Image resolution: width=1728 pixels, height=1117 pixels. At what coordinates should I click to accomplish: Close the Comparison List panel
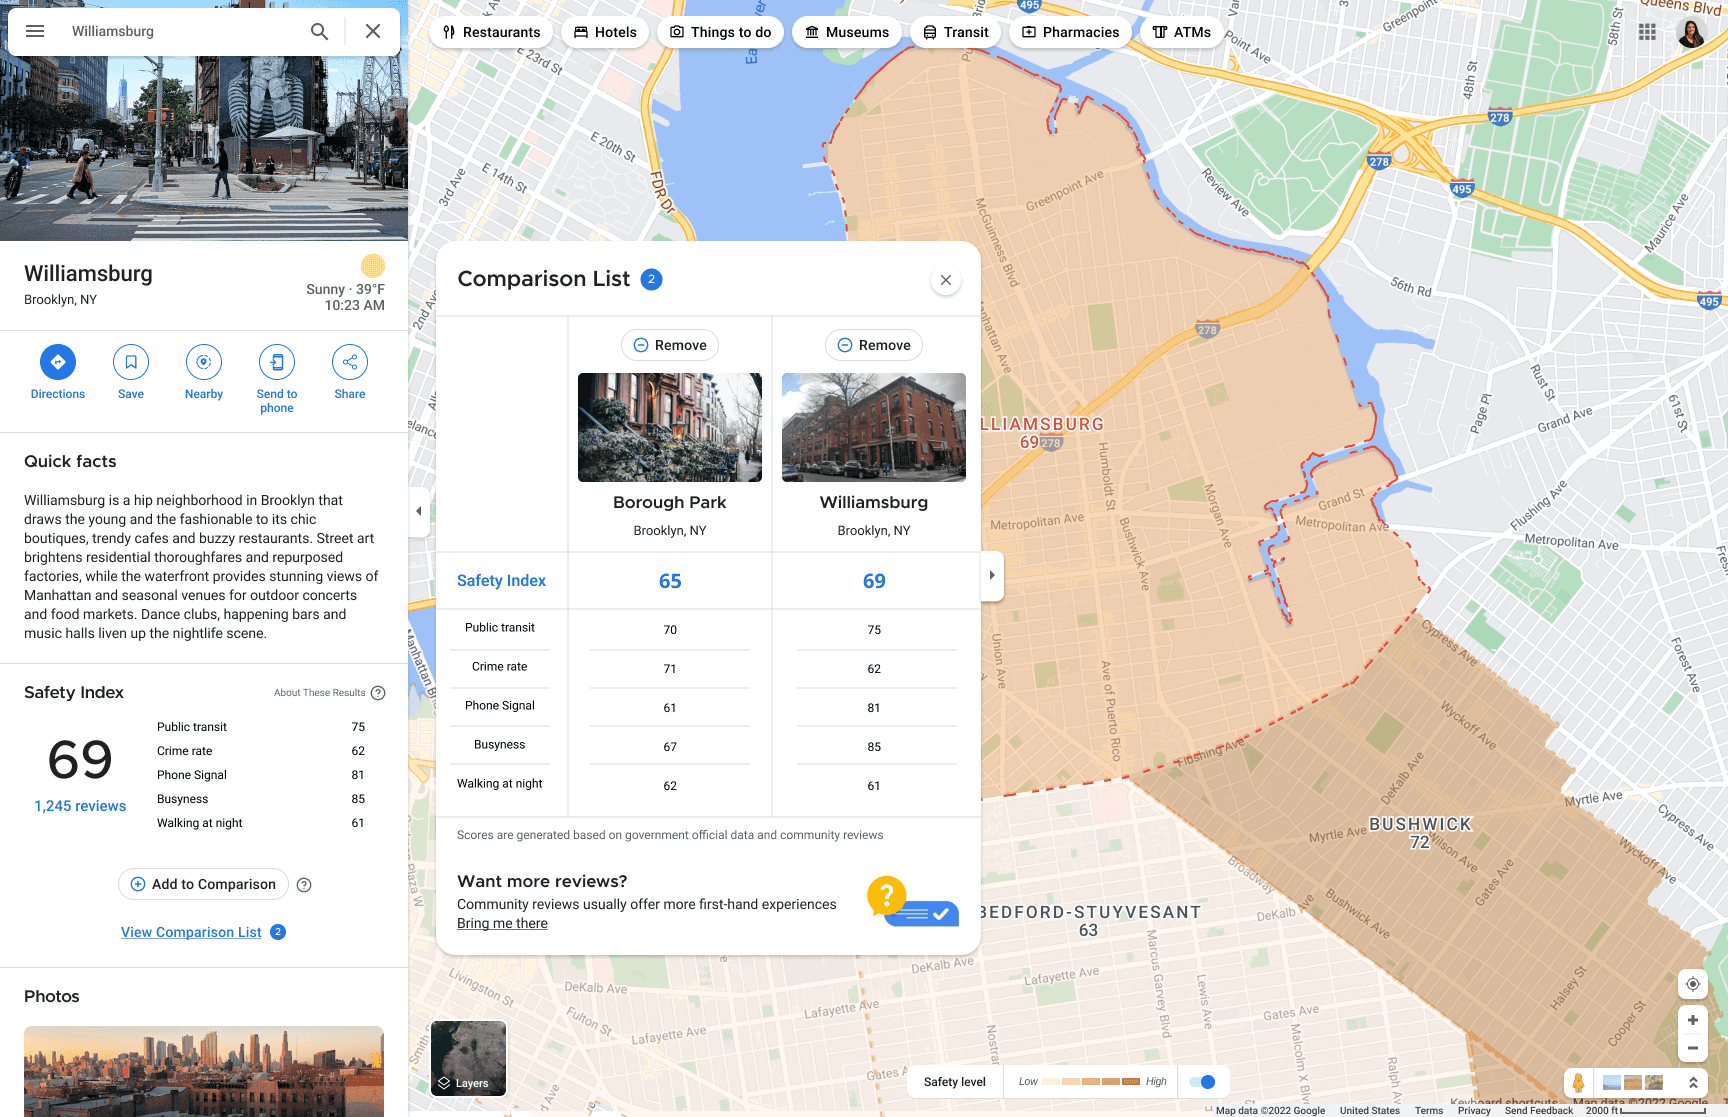click(x=946, y=280)
